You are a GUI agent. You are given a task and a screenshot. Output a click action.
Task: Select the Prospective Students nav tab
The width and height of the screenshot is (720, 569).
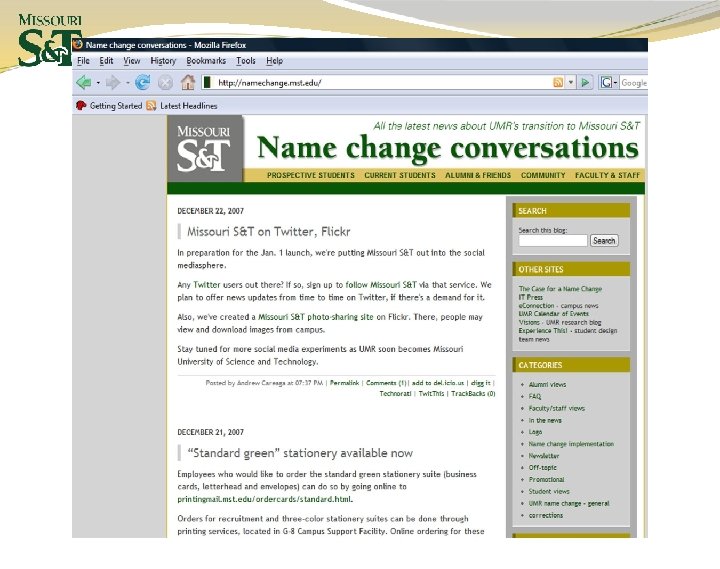(311, 175)
